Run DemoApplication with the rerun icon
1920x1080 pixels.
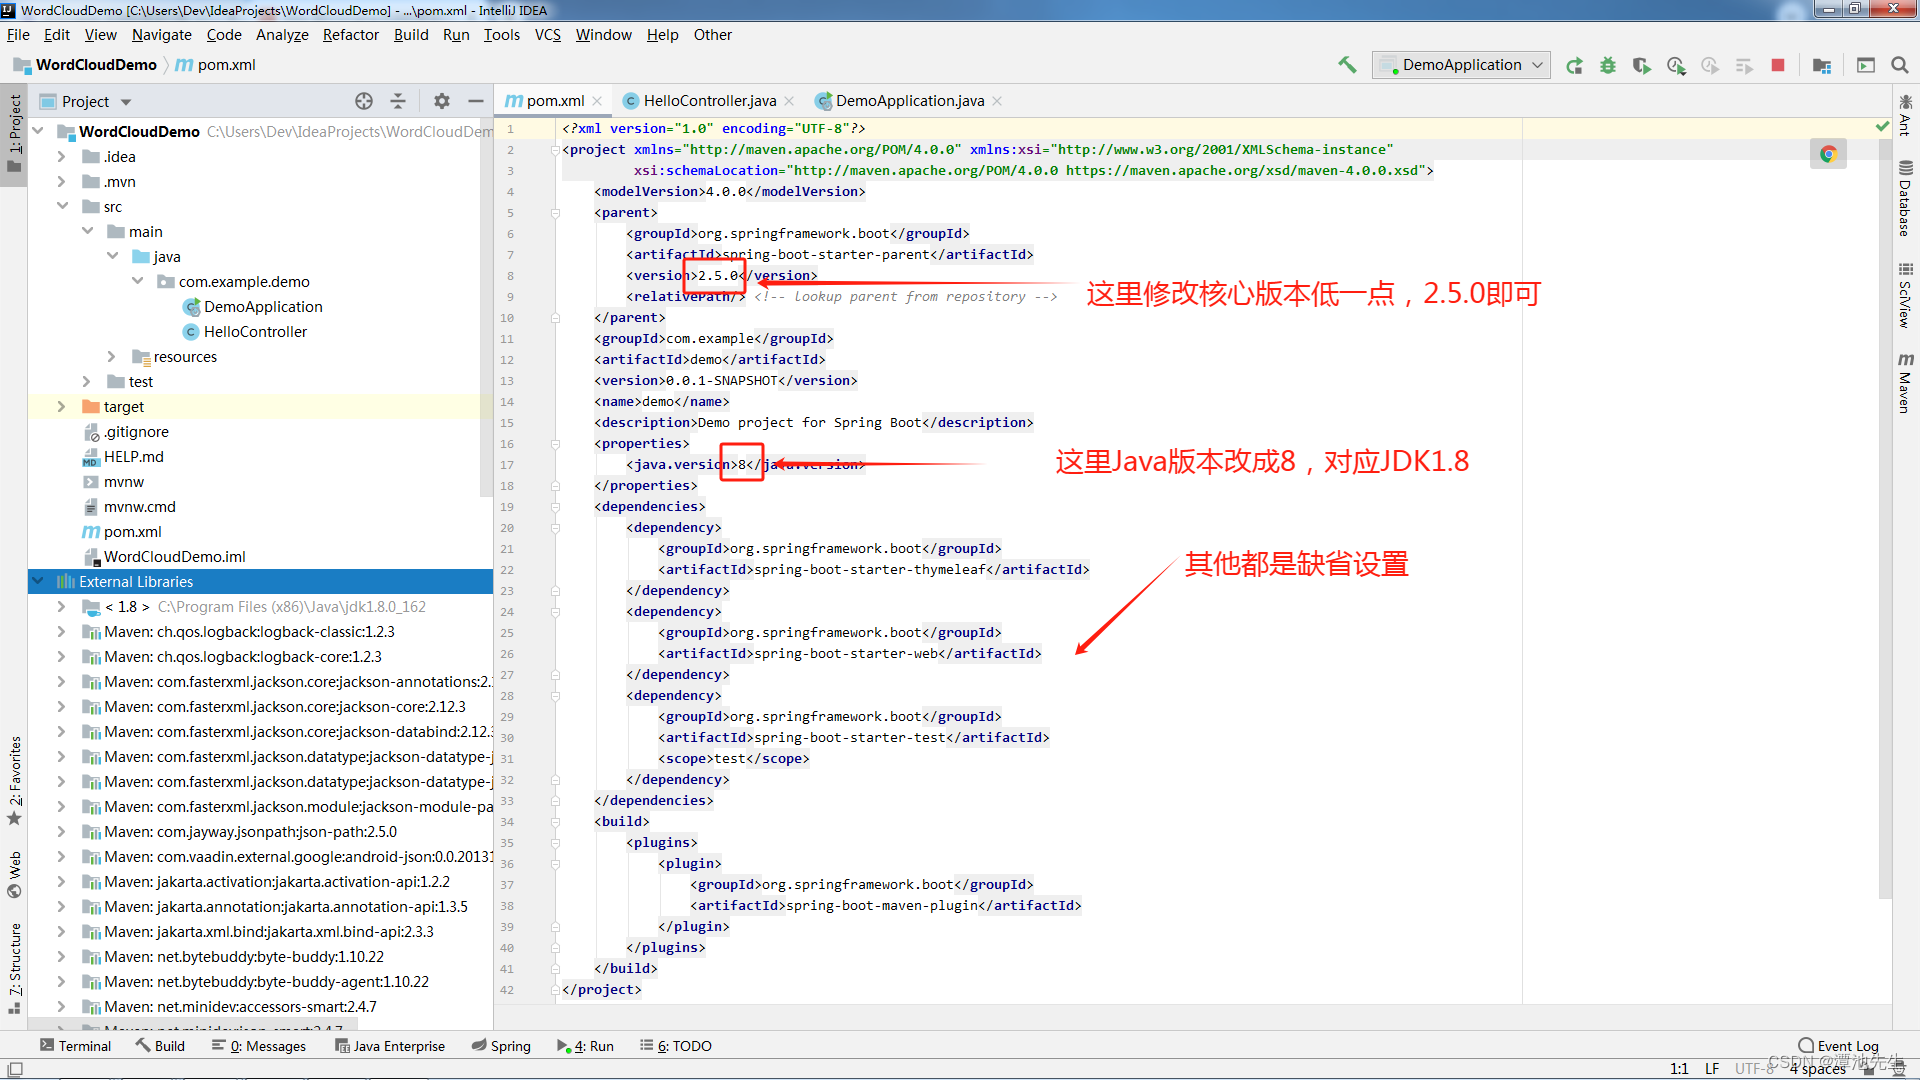1574,65
